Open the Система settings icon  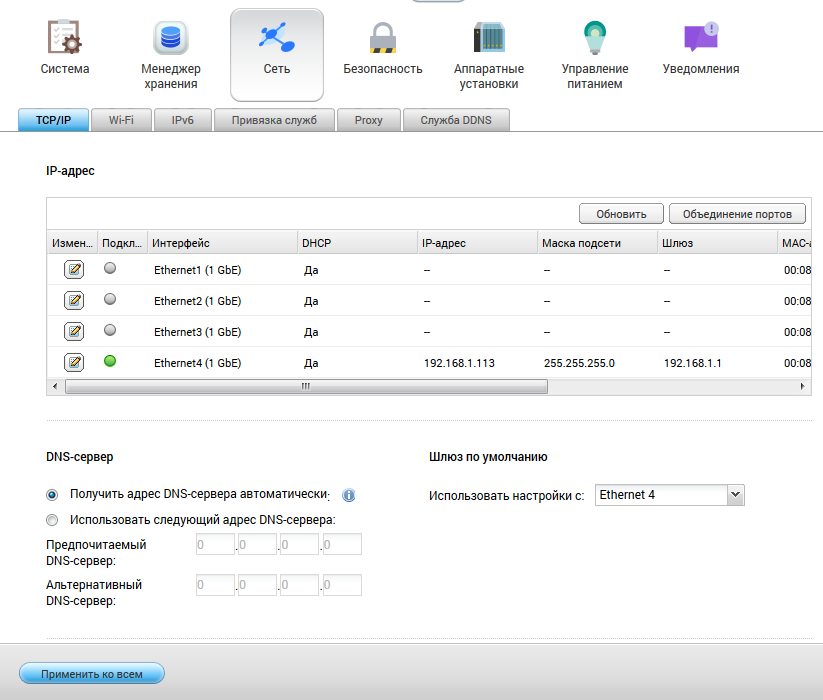(x=65, y=38)
